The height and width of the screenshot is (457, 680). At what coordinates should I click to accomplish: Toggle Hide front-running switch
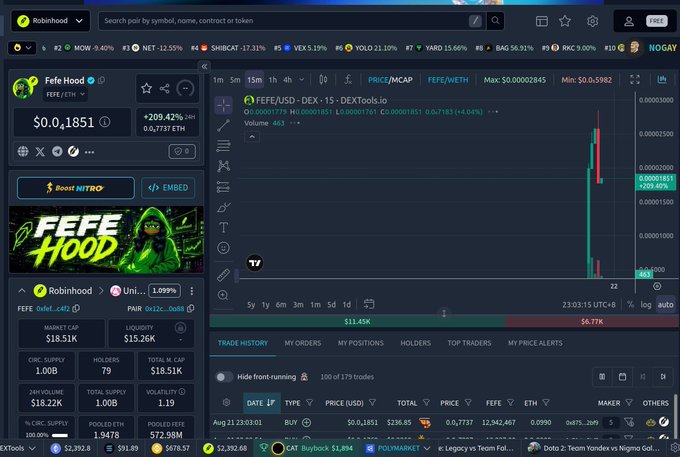224,377
